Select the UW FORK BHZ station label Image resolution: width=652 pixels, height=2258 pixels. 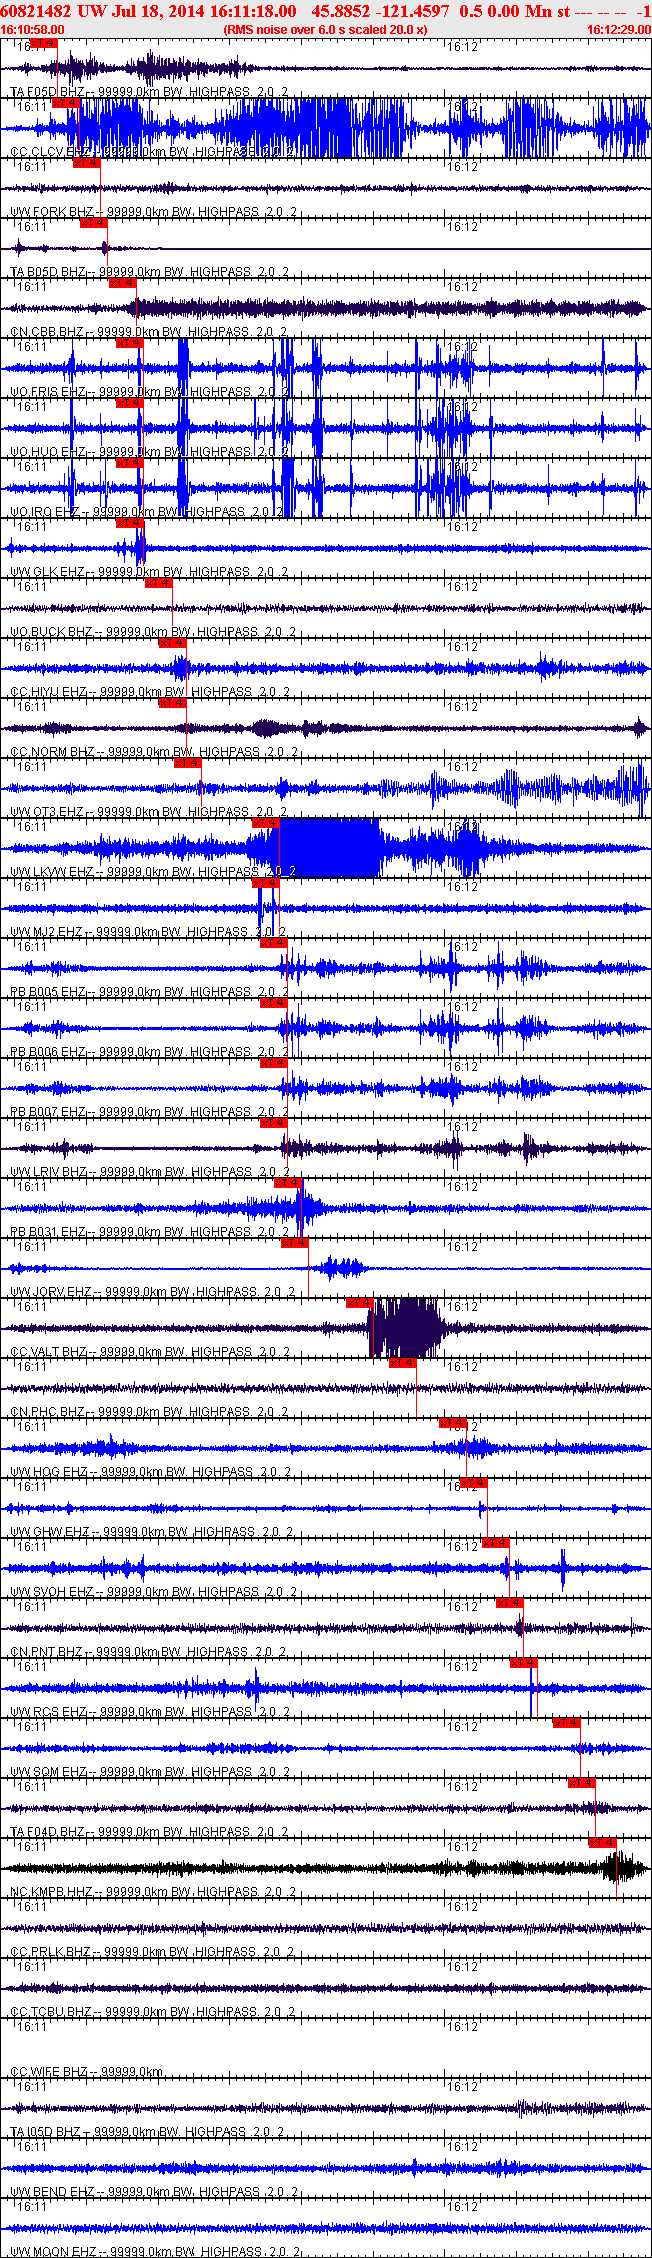[x=51, y=212]
